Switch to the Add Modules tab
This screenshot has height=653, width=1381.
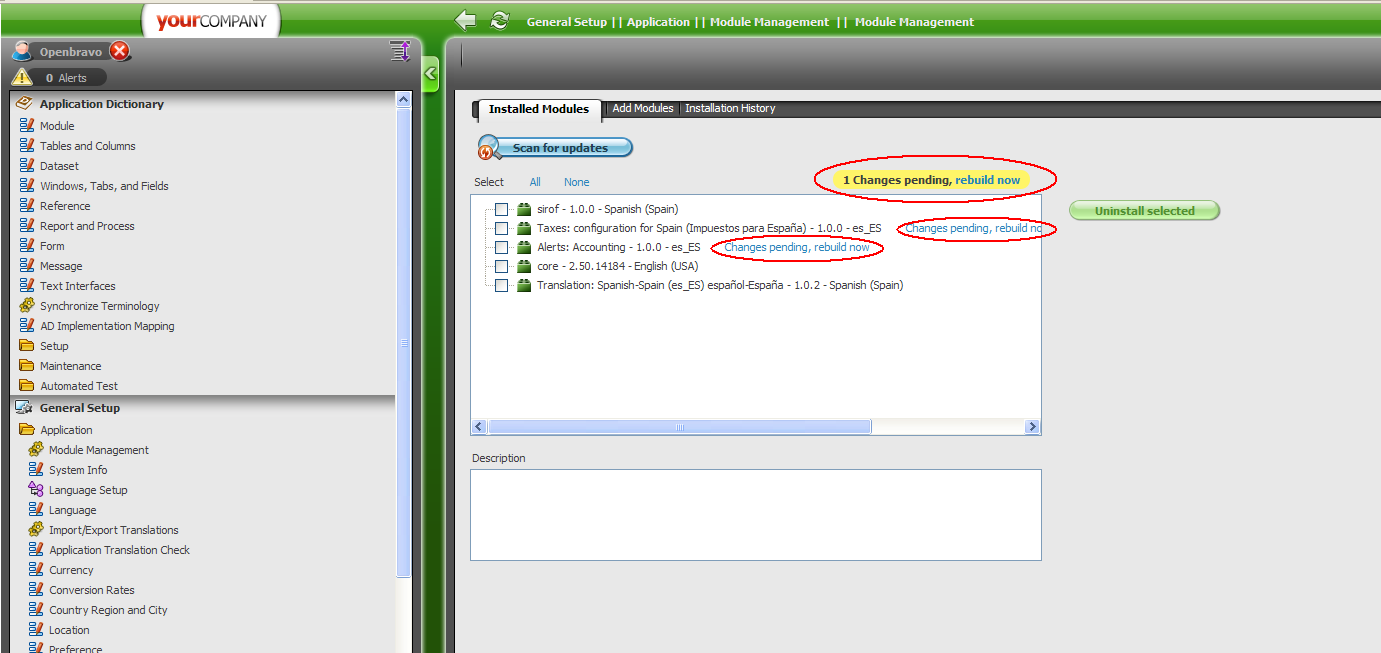(x=643, y=108)
